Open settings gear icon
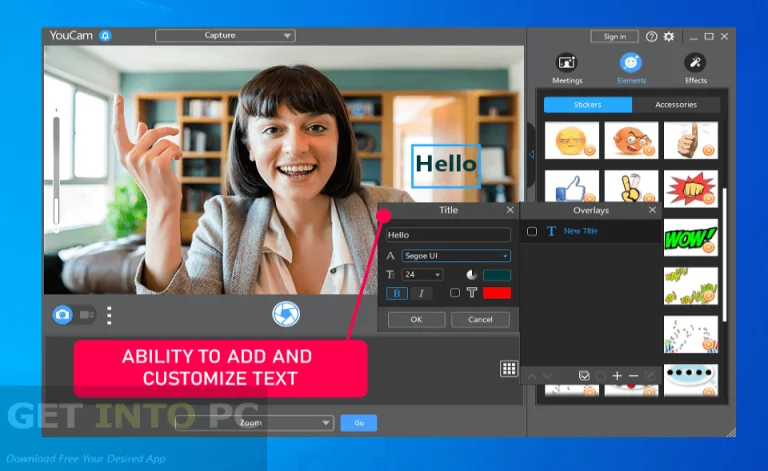The image size is (768, 471). click(x=669, y=37)
